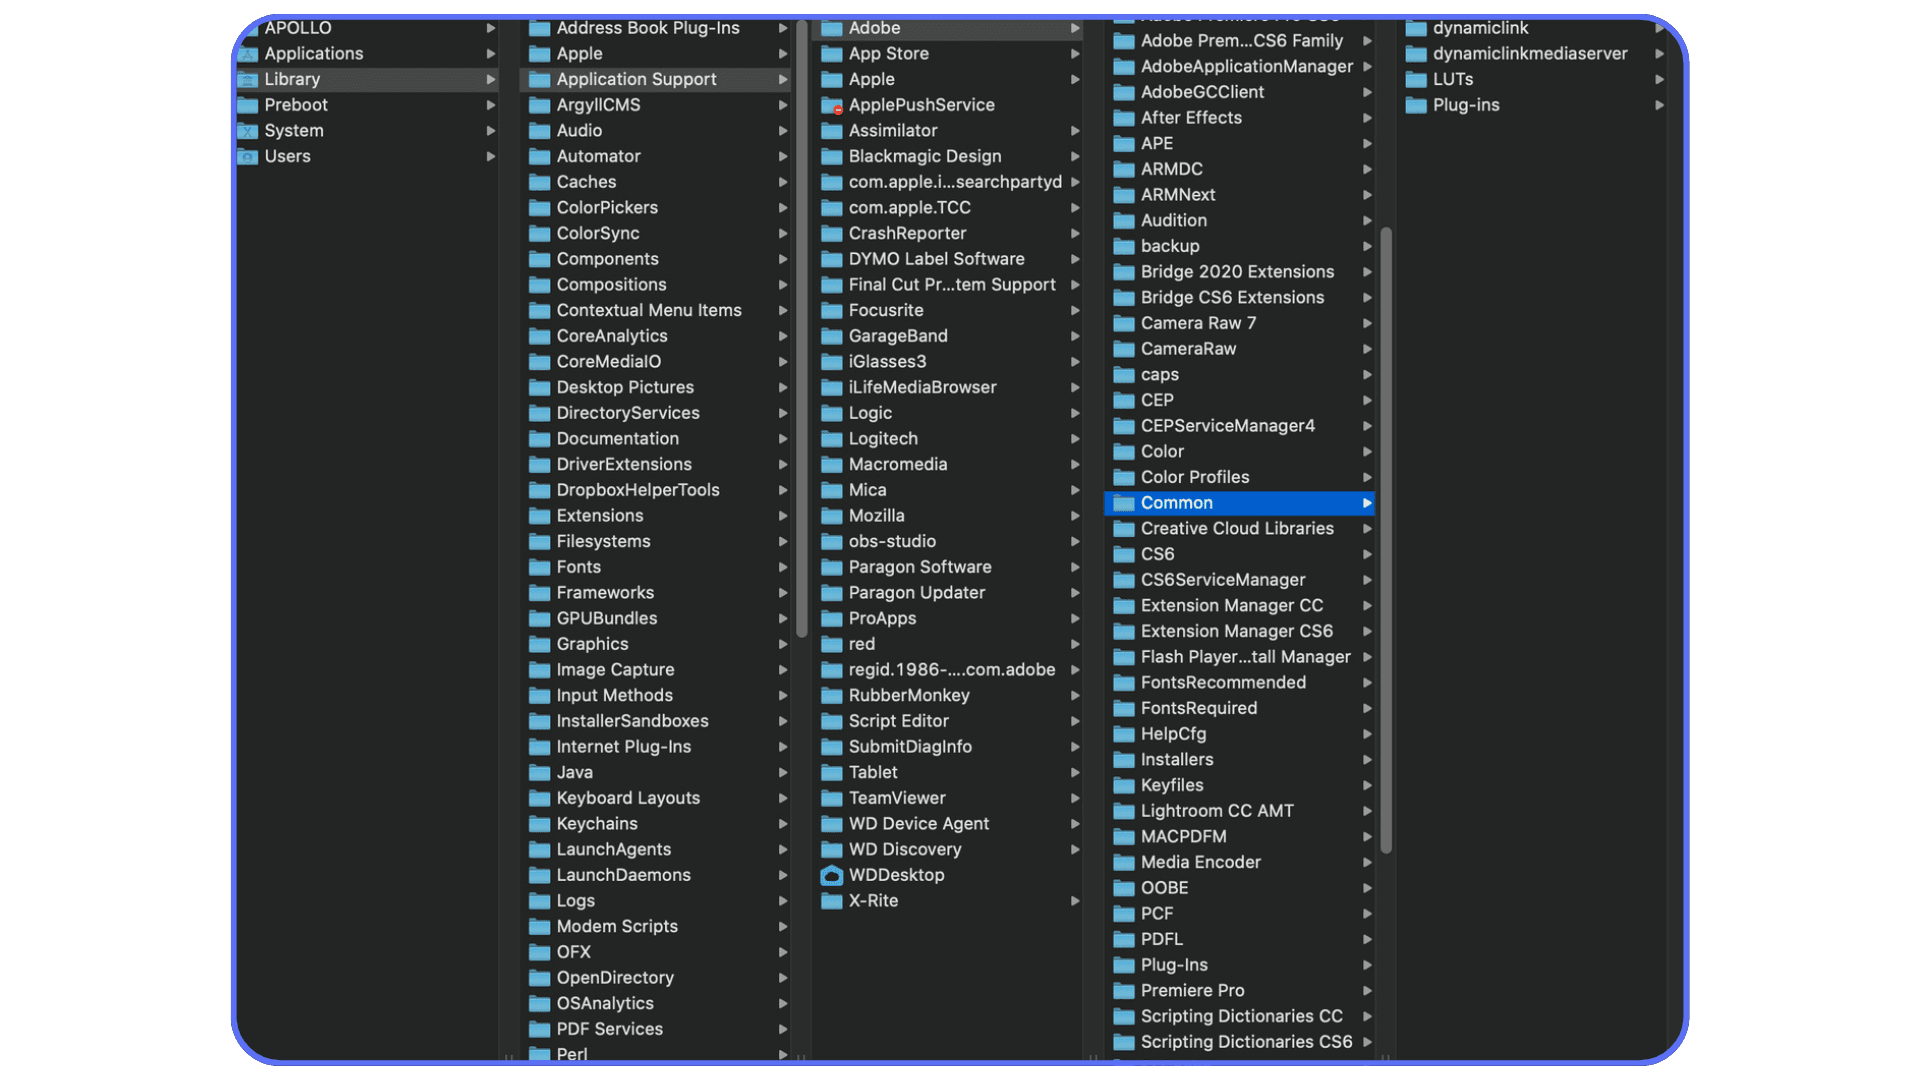This screenshot has width=1920, height=1080.
Task: Select the Camera Raw 7 folder
Action: 1197,323
